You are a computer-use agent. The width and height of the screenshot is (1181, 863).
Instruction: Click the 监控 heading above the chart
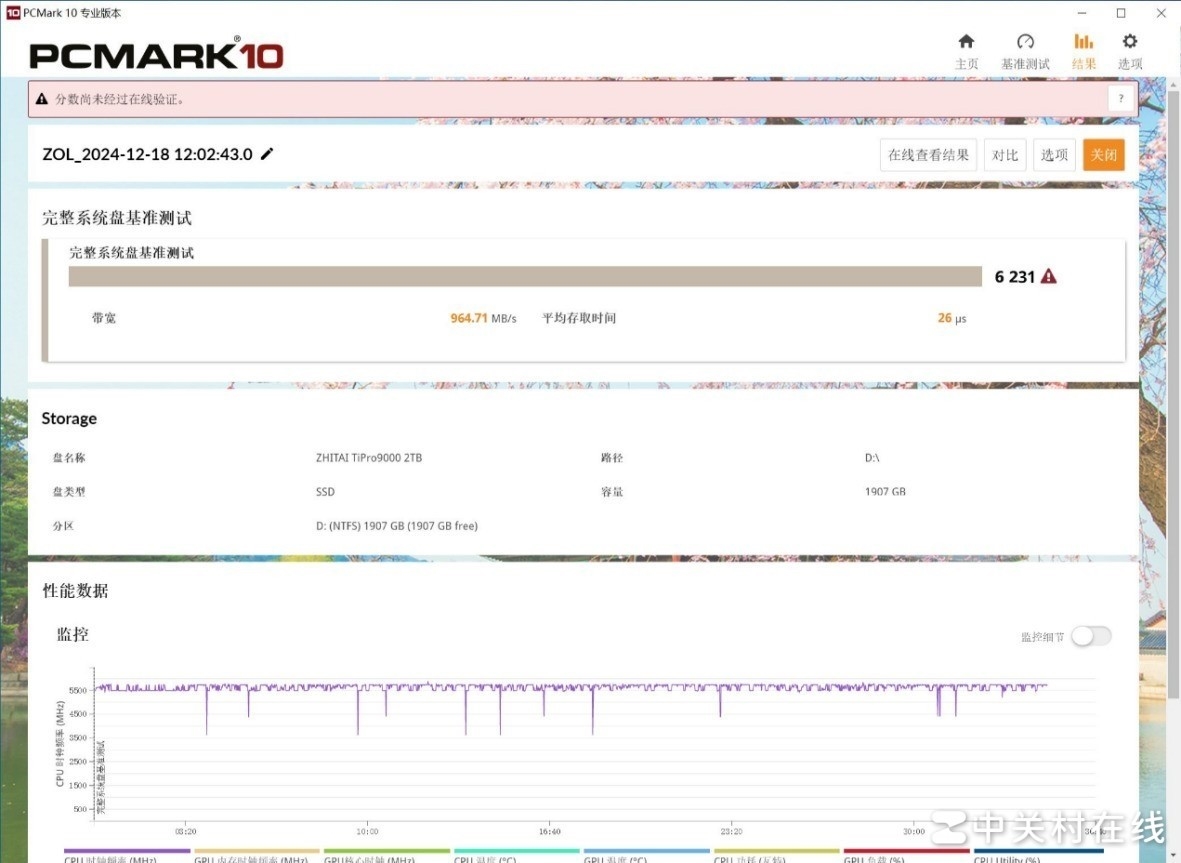pos(73,634)
